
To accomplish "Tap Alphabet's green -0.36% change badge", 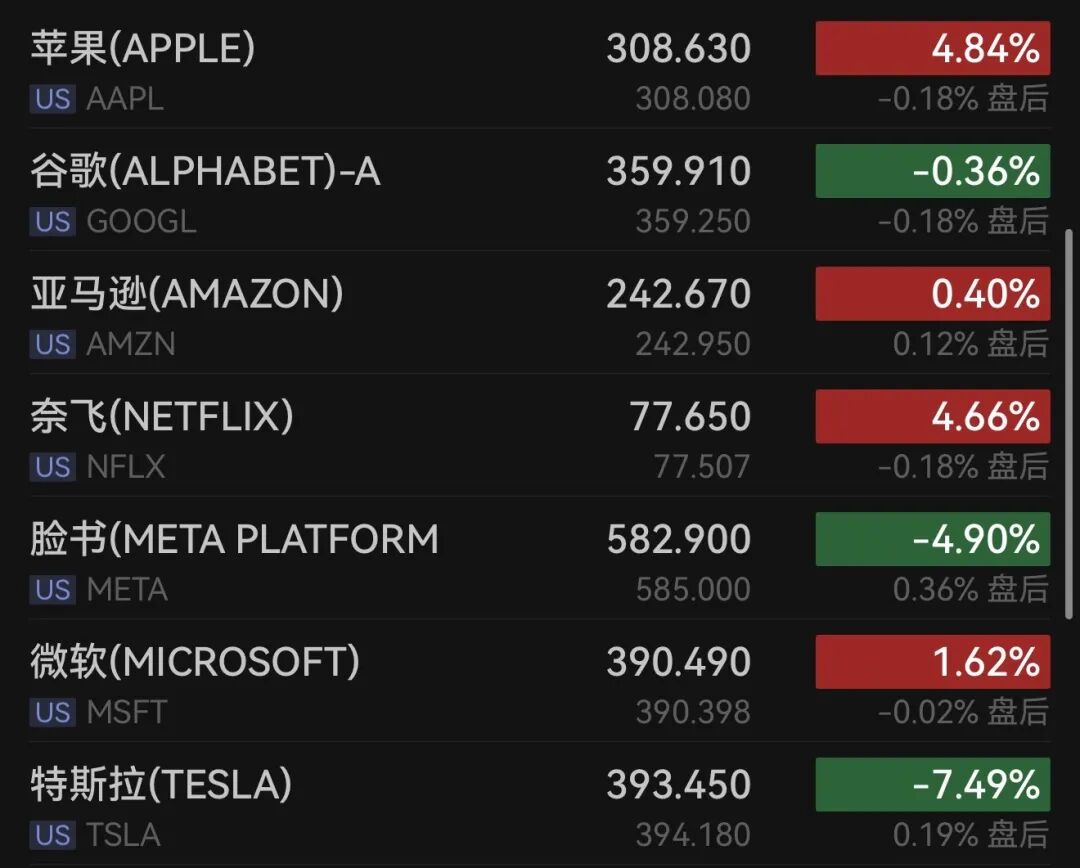I will click(x=933, y=171).
